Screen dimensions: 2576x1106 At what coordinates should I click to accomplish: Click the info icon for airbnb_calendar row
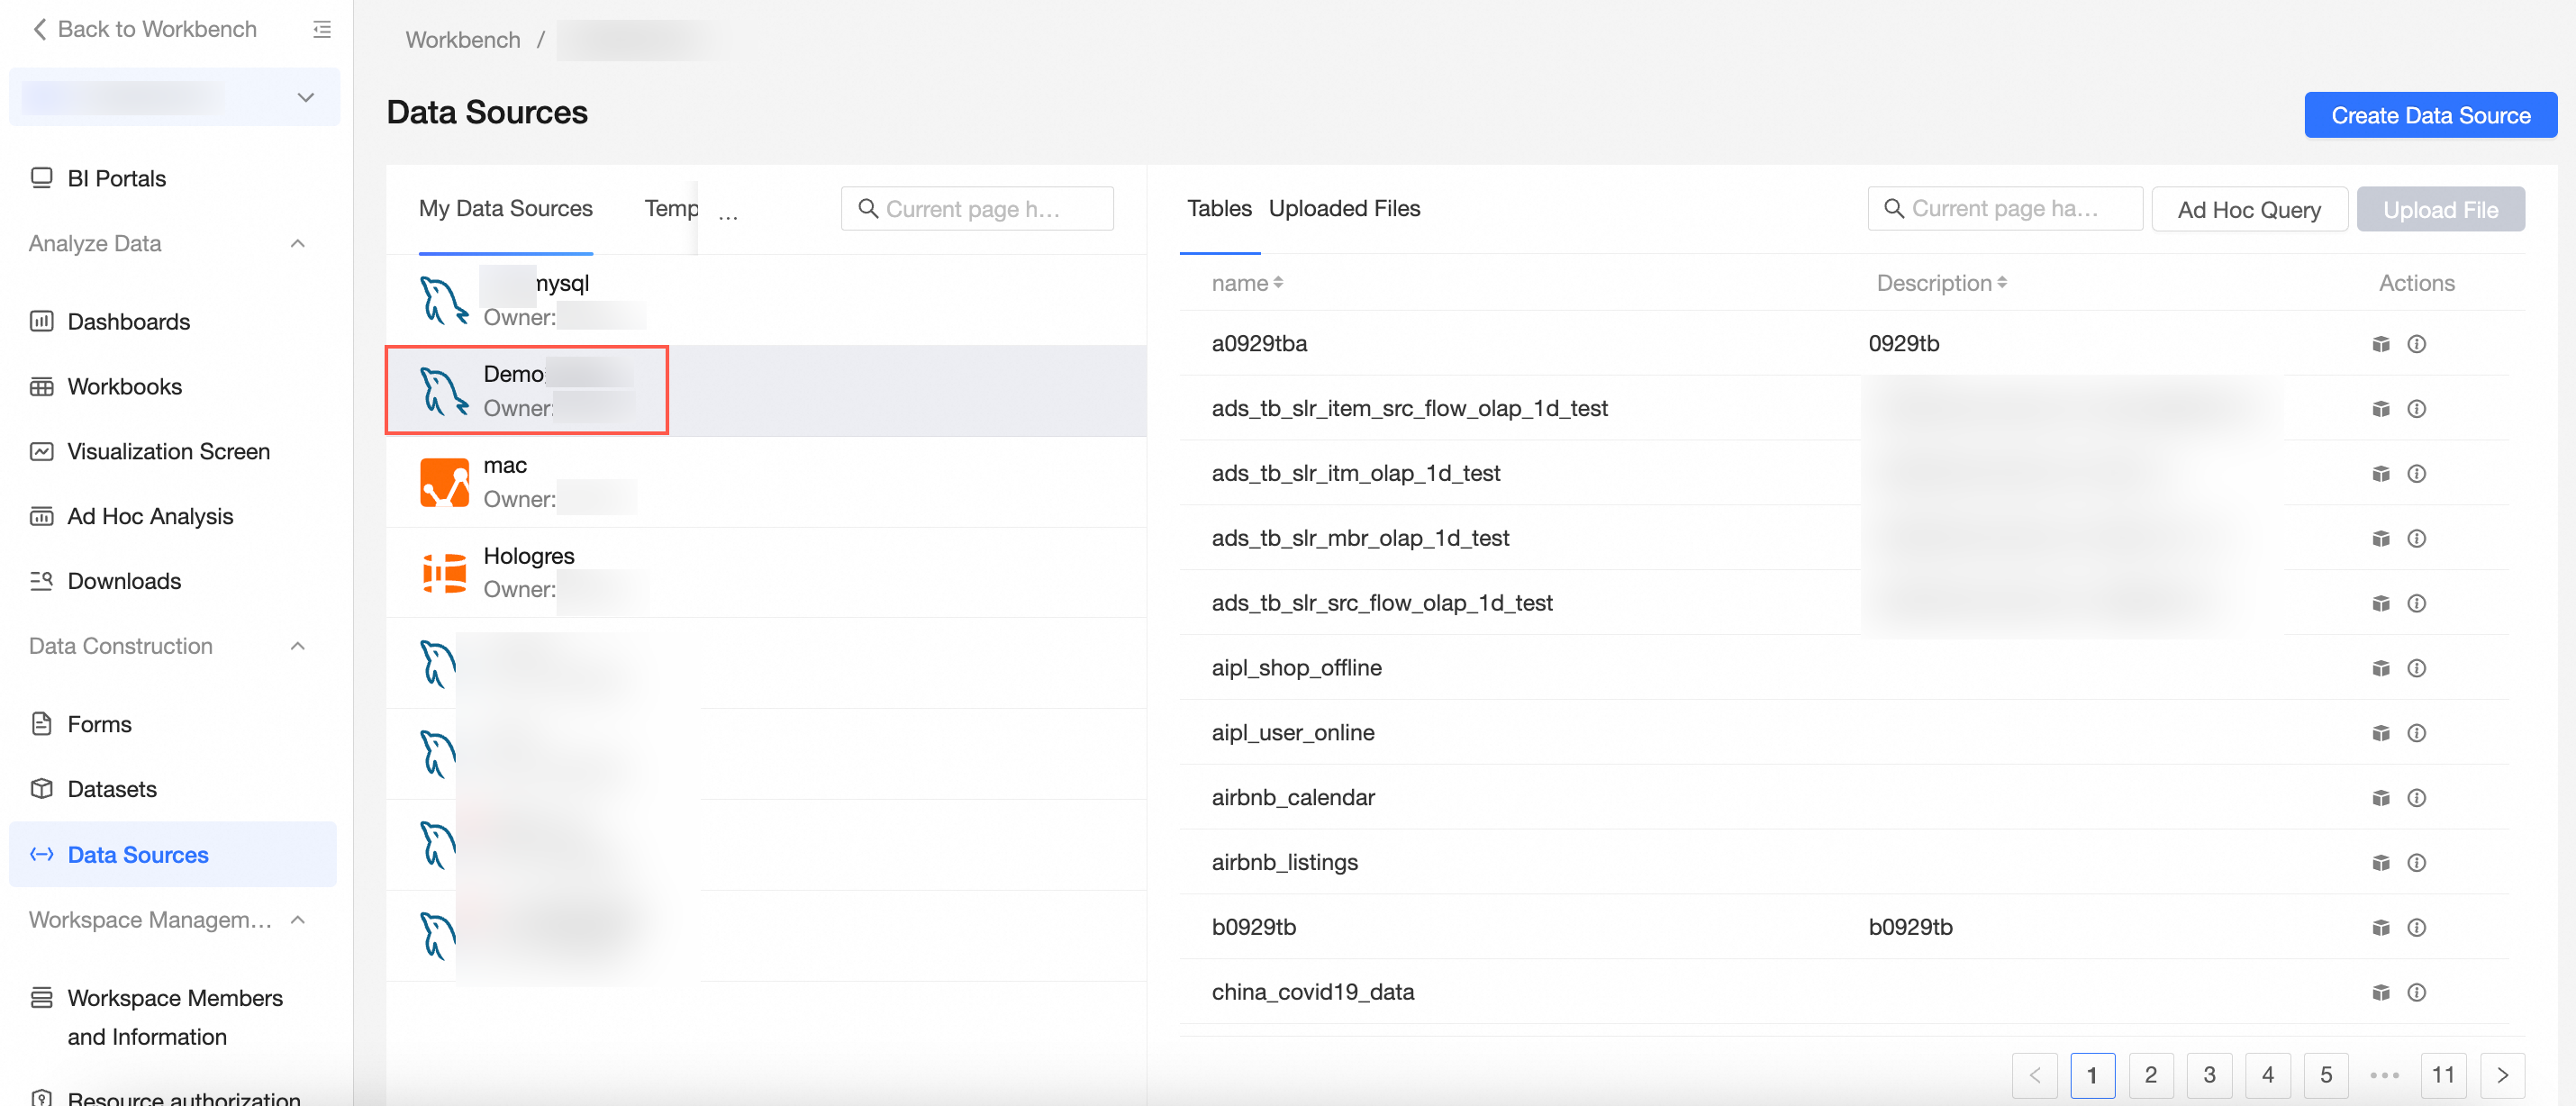coord(2416,798)
